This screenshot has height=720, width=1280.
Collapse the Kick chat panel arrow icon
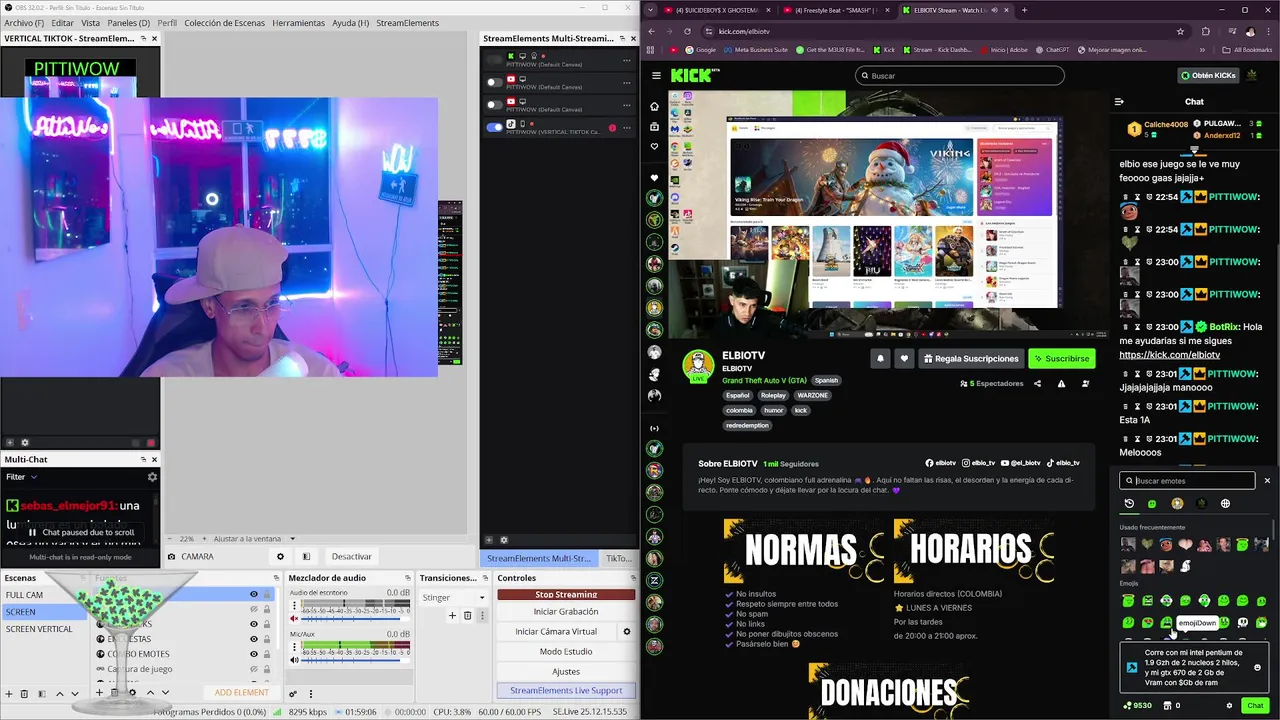tap(1119, 101)
